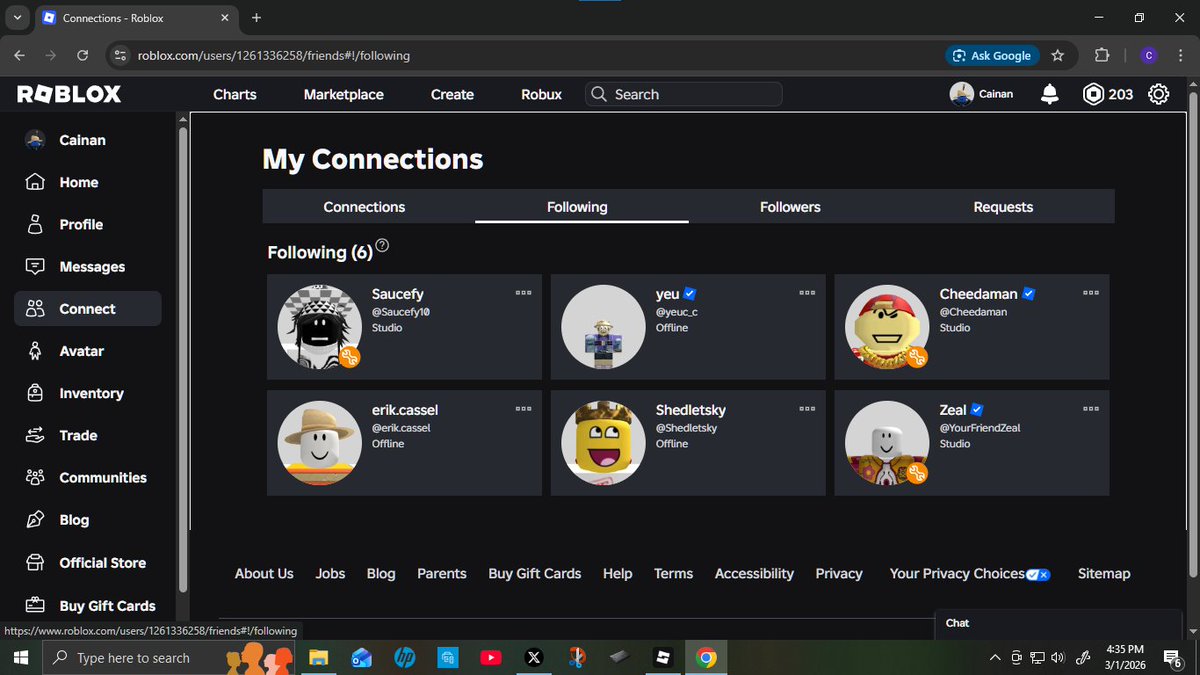Click the Communities icon in sidebar
Image resolution: width=1200 pixels, height=675 pixels.
35,477
